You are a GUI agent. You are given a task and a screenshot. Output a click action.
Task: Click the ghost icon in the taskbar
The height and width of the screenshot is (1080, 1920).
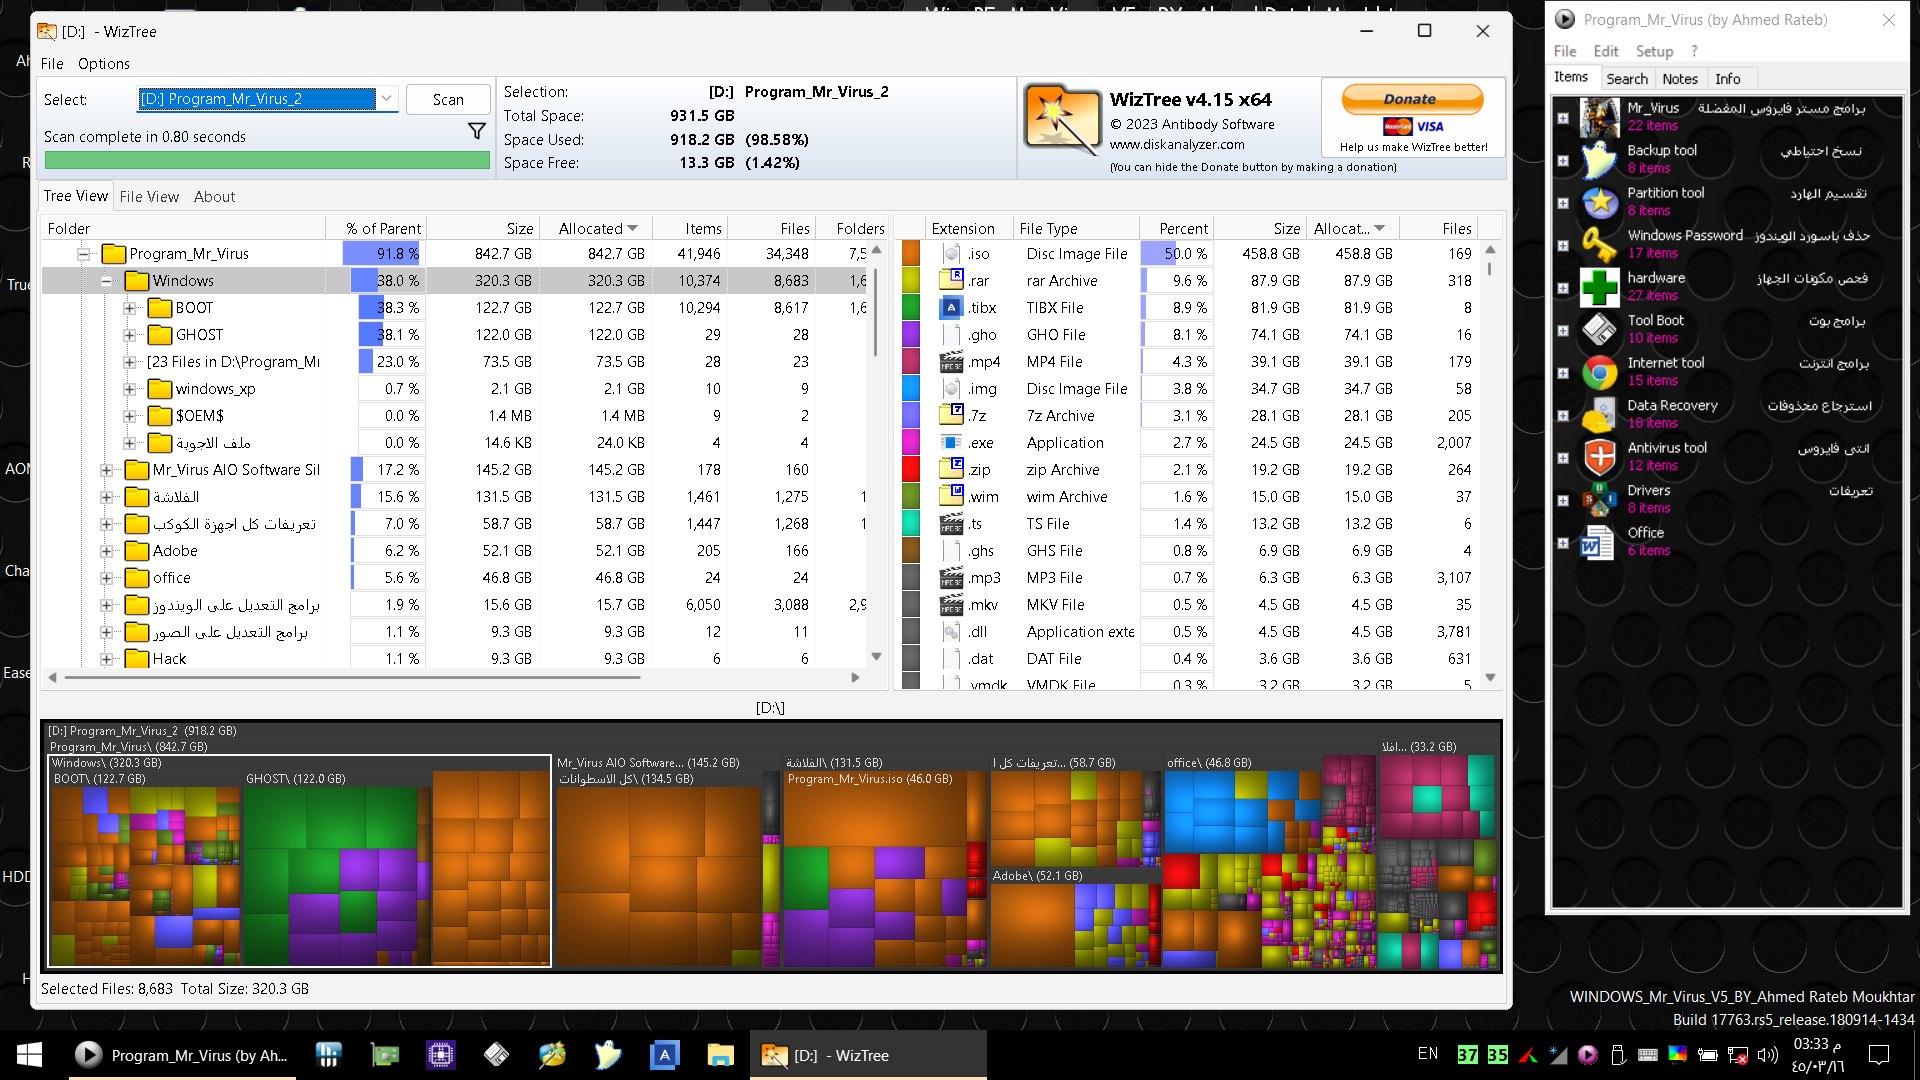[x=607, y=1055]
